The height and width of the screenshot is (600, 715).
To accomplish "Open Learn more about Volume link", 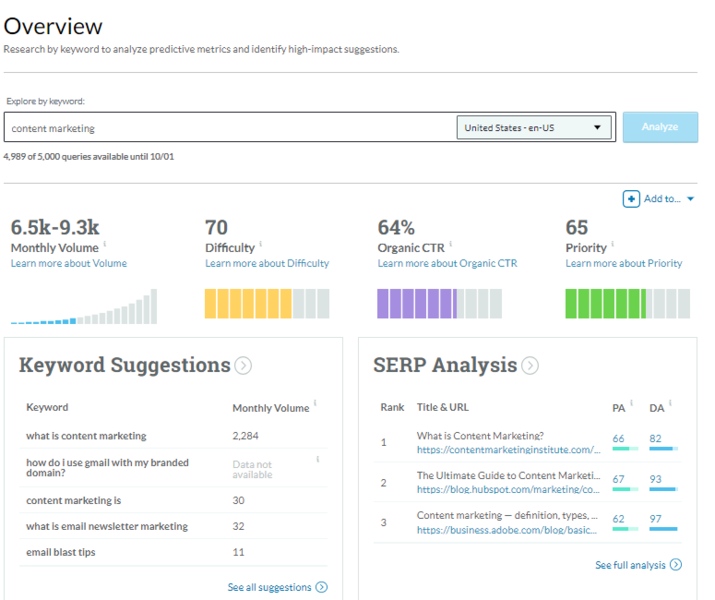I will (x=69, y=263).
